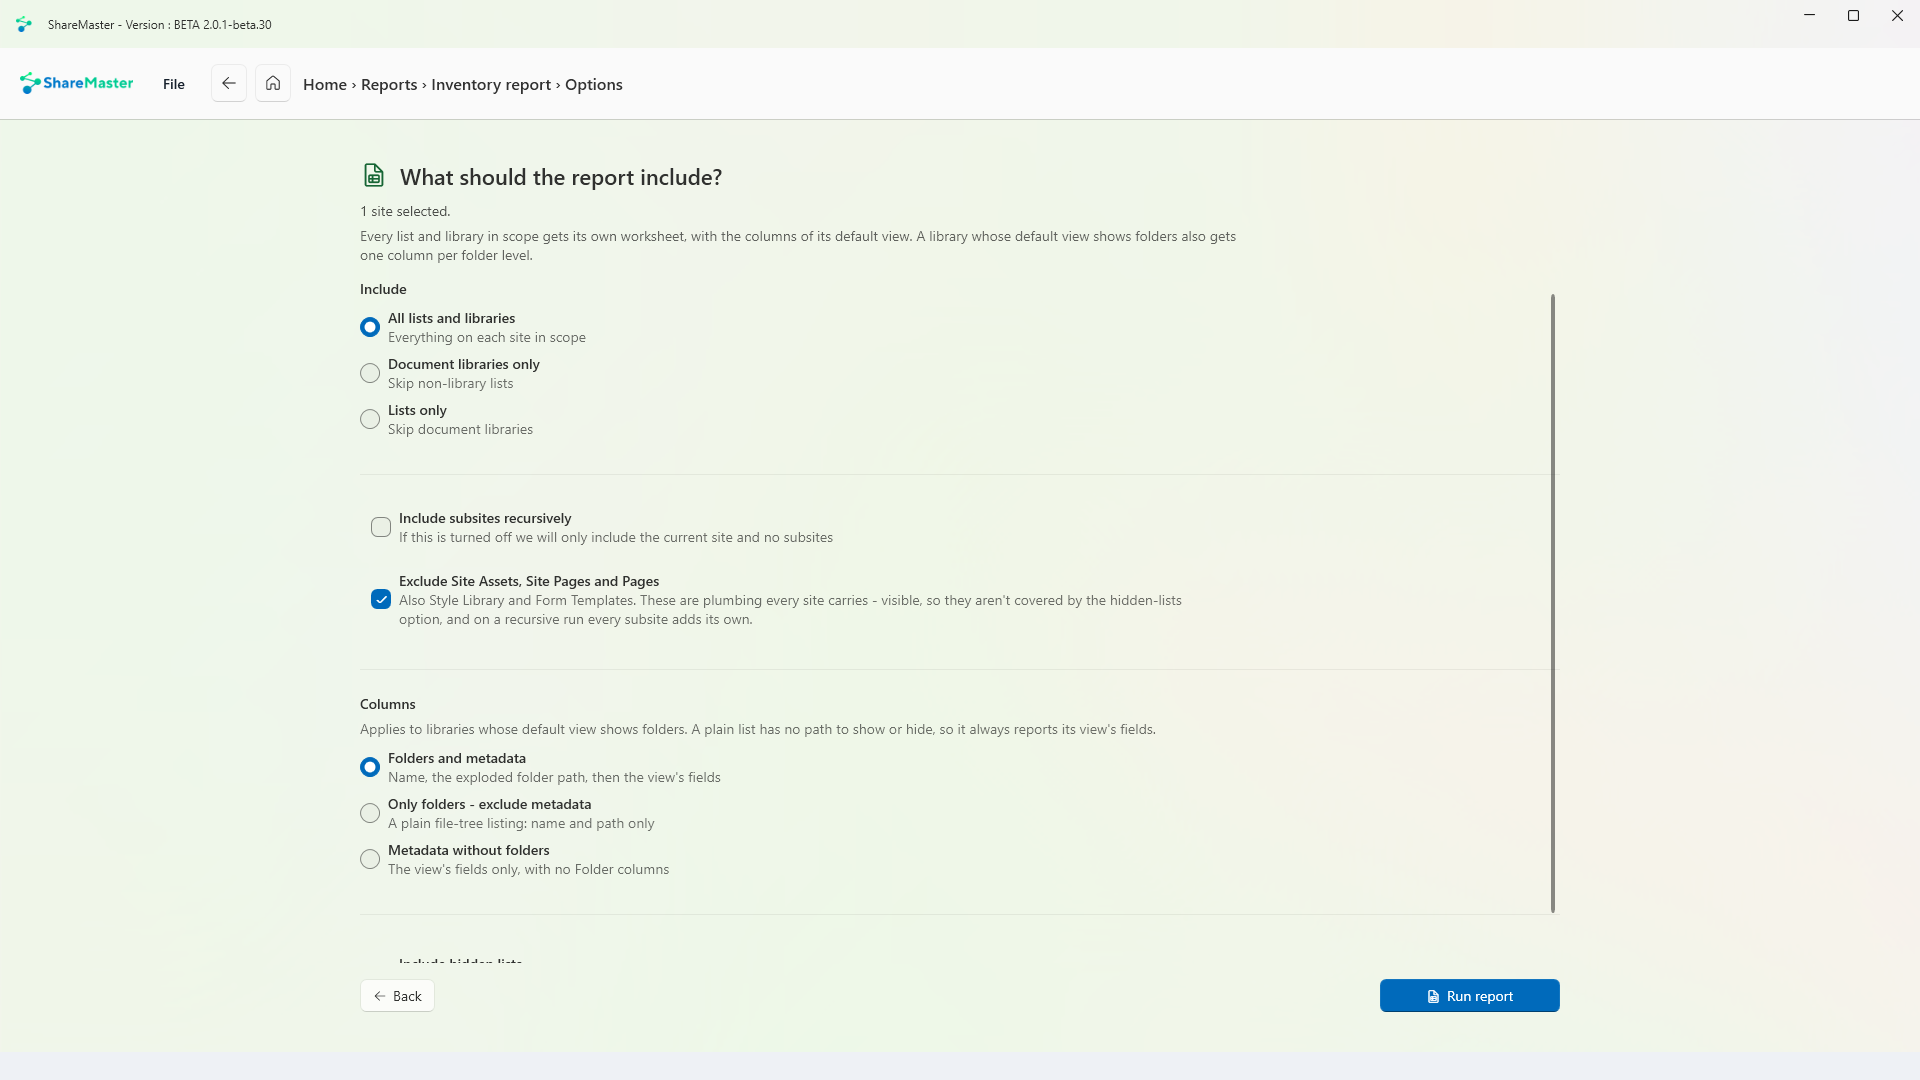Maximize the ShareMaster window
This screenshot has height=1080, width=1920.
[x=1853, y=16]
